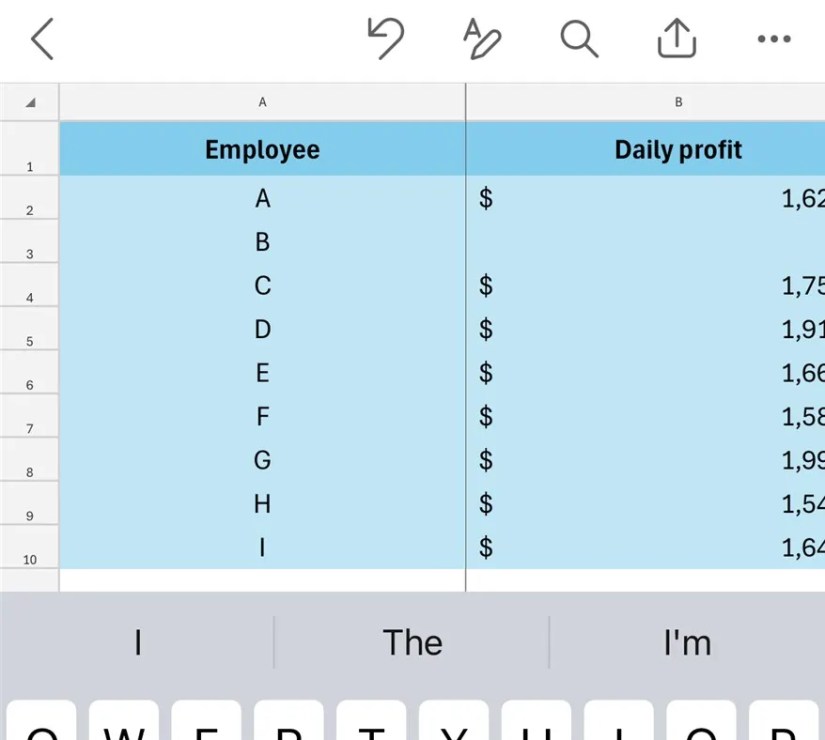825x740 pixels.
Task: Open the search magnifier icon
Action: point(579,38)
